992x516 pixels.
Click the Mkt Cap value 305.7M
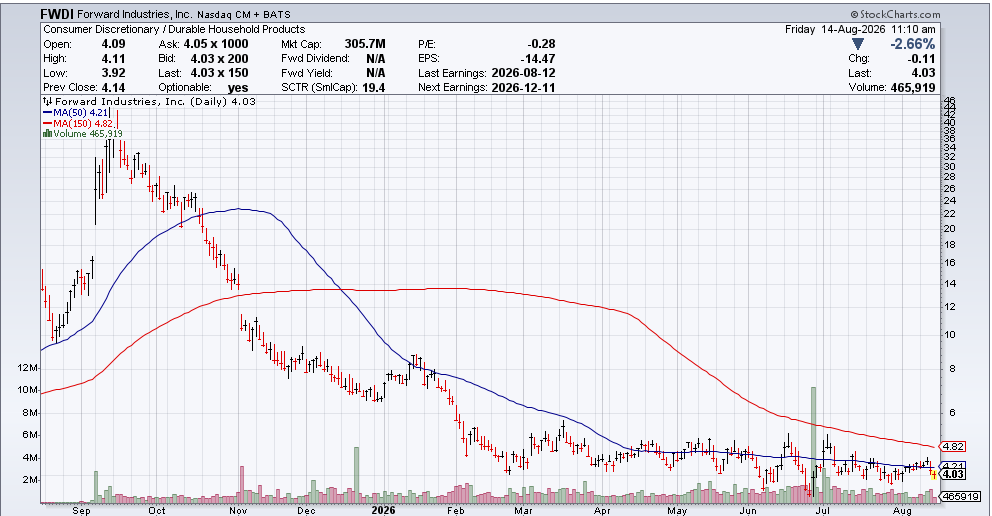point(365,44)
